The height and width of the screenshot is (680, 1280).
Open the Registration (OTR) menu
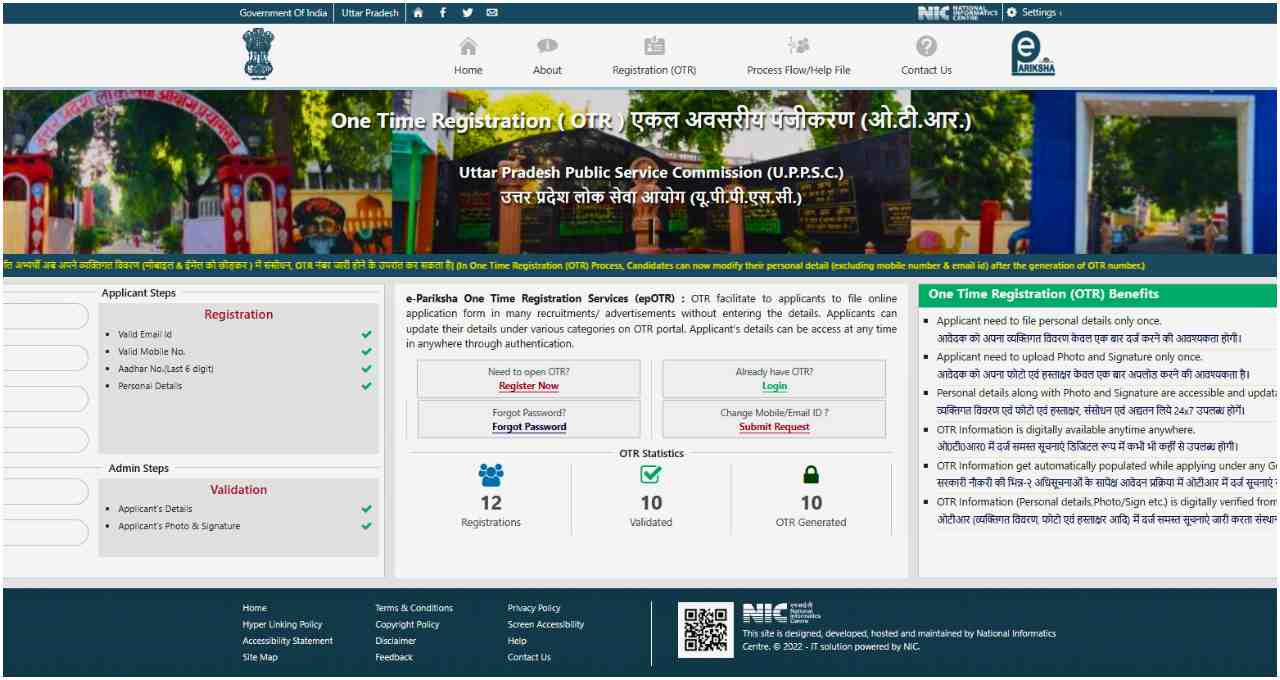(x=654, y=56)
